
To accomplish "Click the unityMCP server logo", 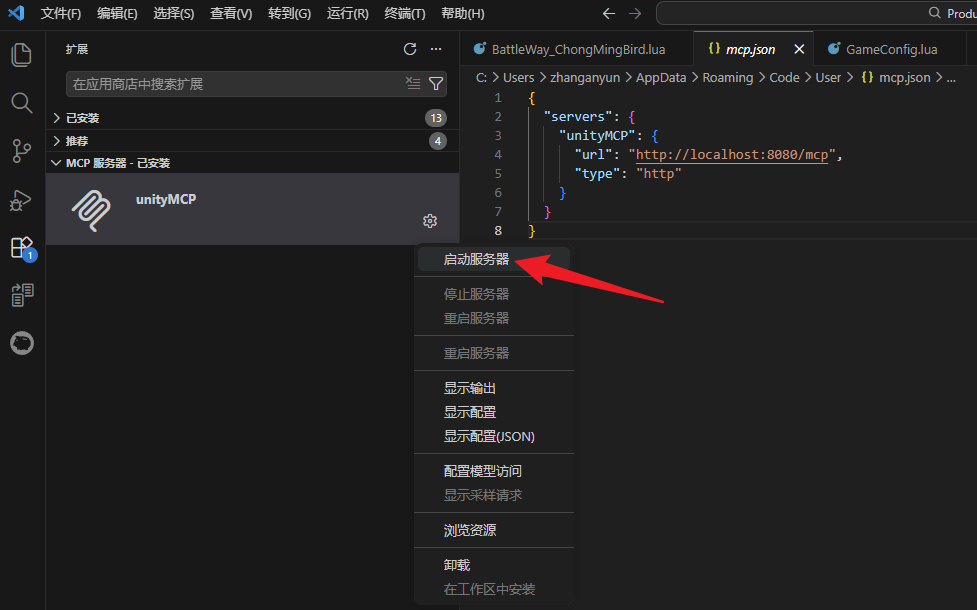I will pyautogui.click(x=92, y=210).
